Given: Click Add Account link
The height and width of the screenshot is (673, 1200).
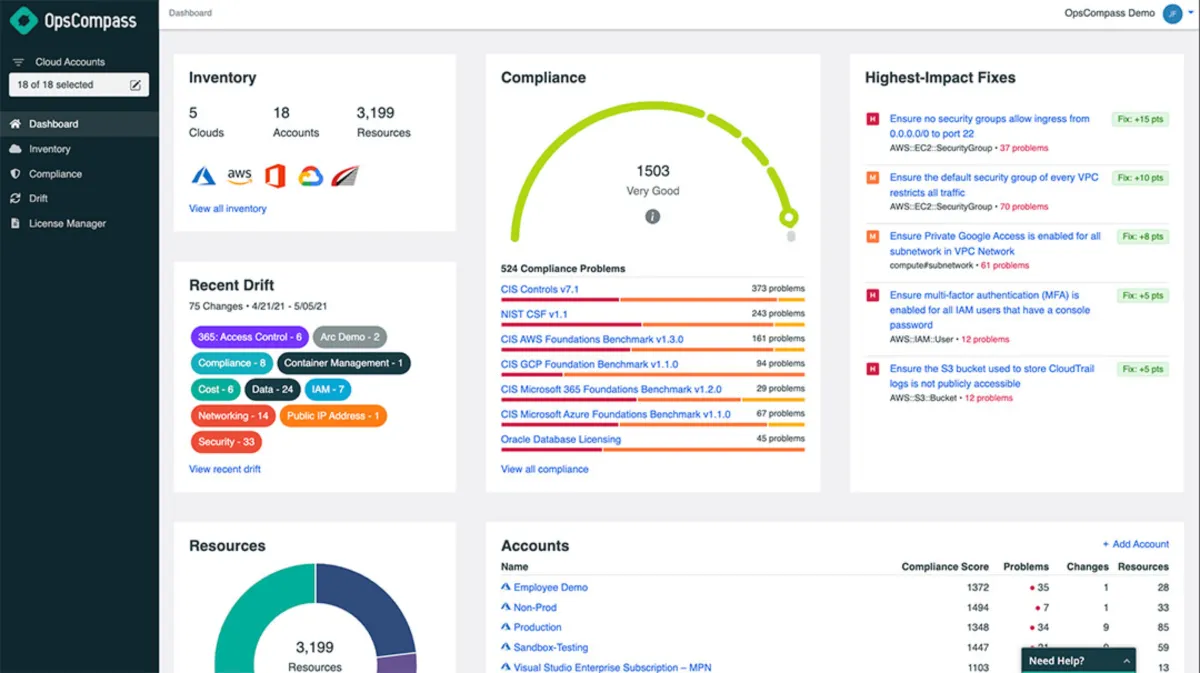Looking at the screenshot, I should [x=1136, y=544].
